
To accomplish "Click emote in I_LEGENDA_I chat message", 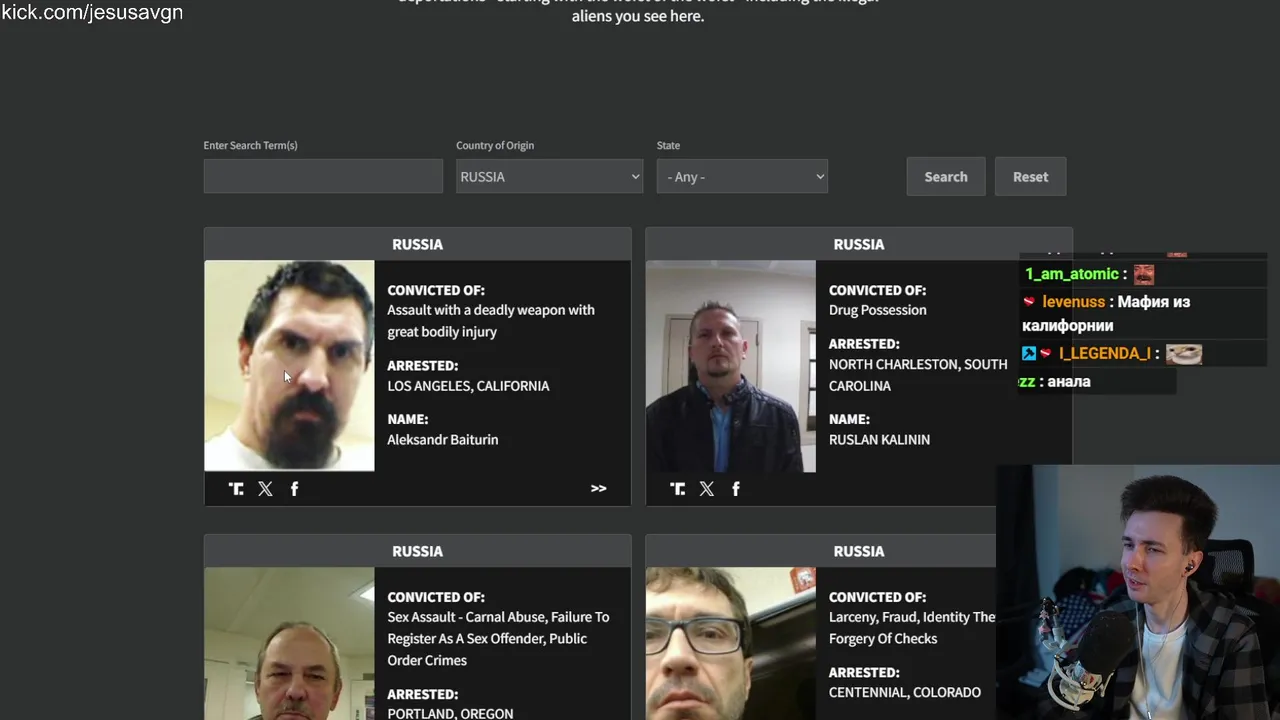I will 1184,354.
